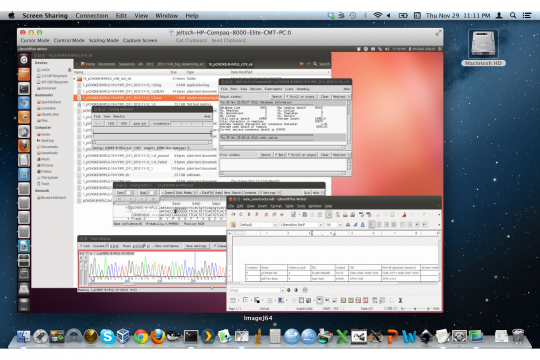Toggle Scroll on output in GAP Output window
This screenshot has height=360, width=540.
point(300,97)
